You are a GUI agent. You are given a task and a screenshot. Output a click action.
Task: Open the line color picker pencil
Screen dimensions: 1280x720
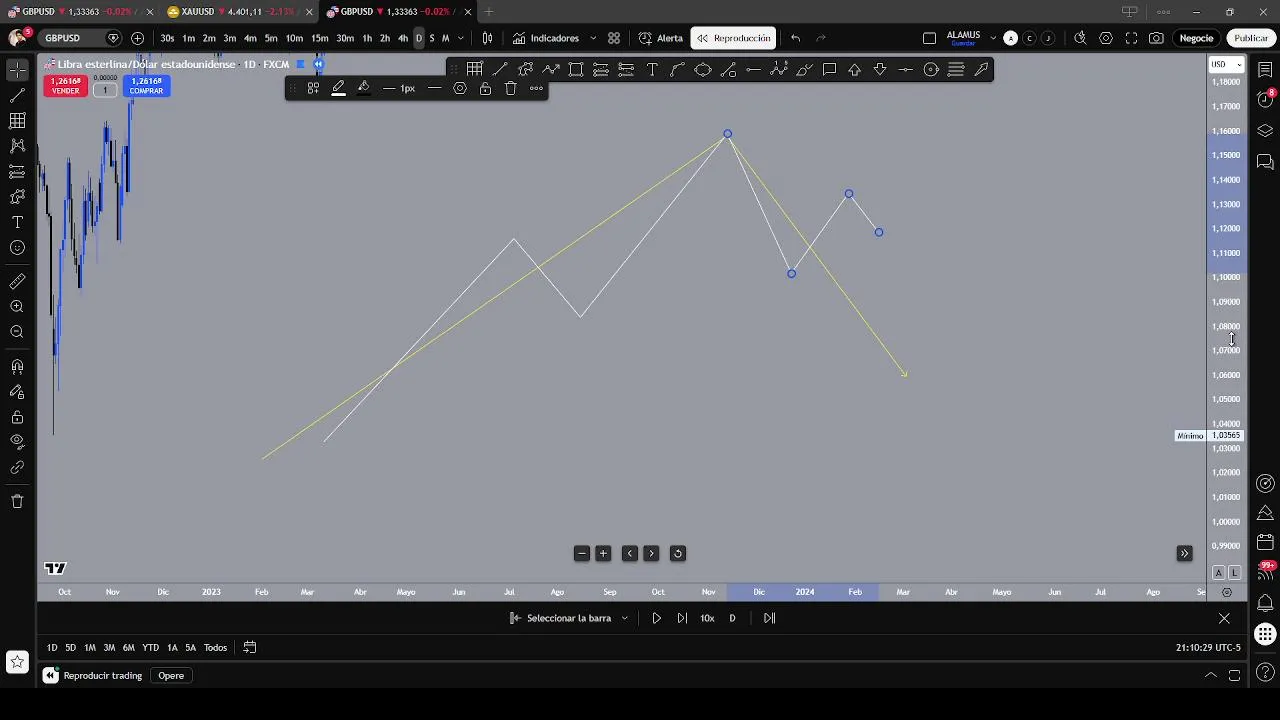click(x=338, y=88)
